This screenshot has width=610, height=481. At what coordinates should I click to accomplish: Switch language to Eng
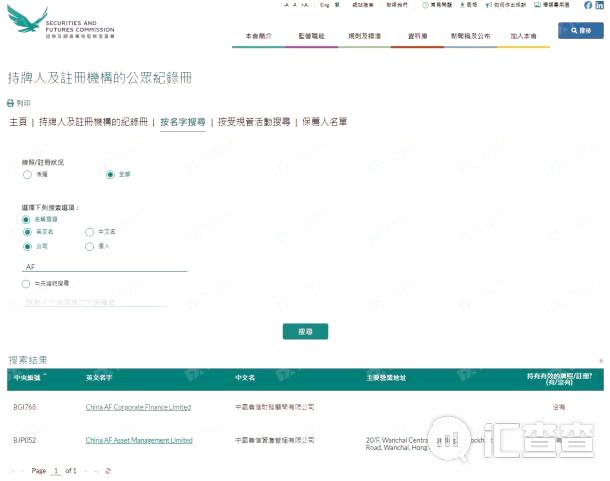[324, 5]
